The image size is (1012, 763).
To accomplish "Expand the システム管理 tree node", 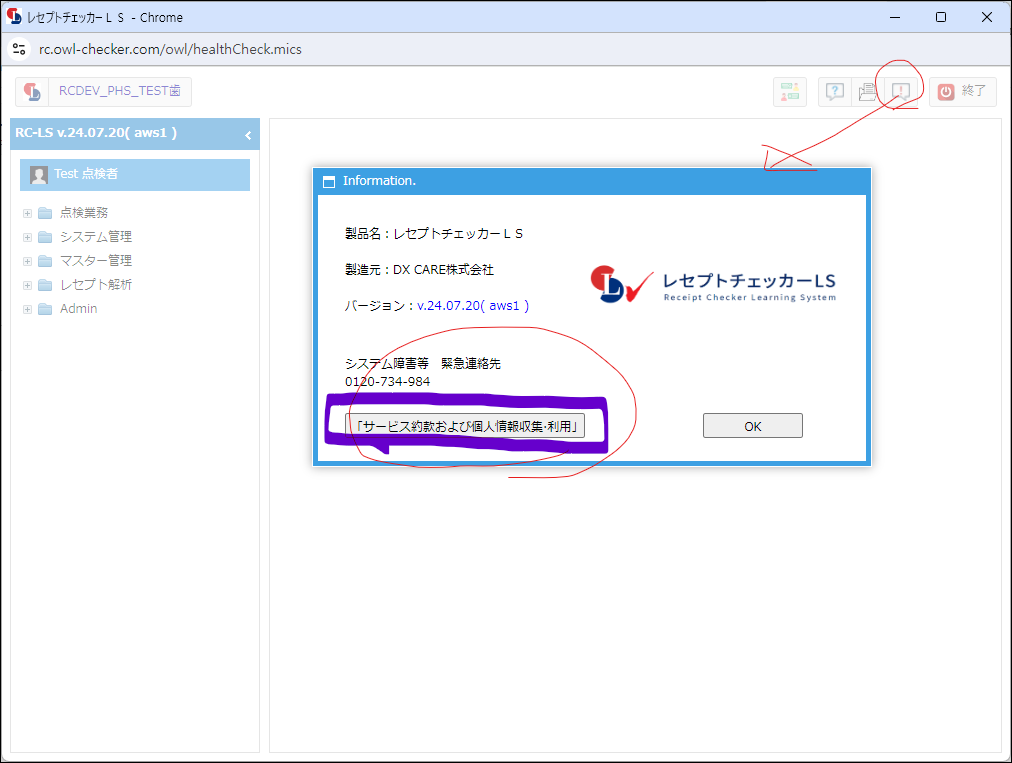I will click(x=27, y=237).
